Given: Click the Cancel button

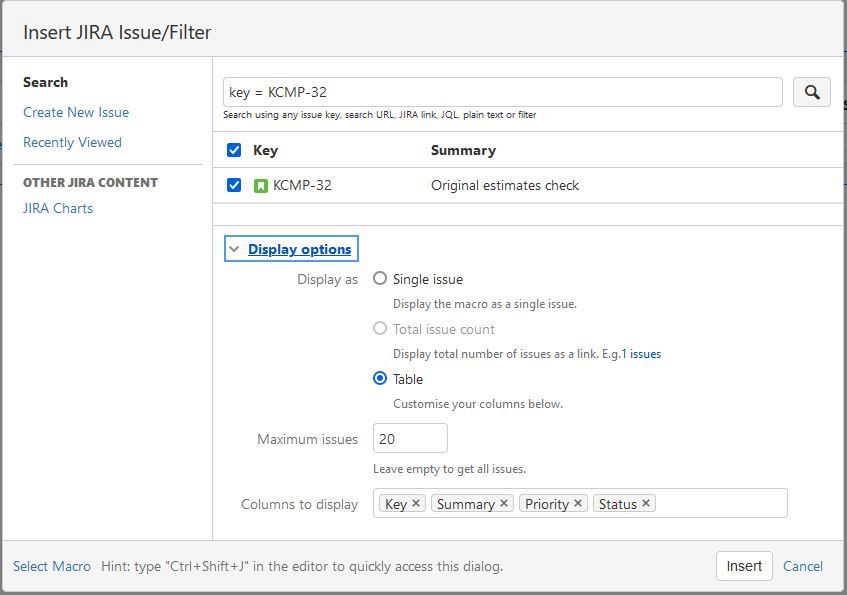Looking at the screenshot, I should coord(803,566).
